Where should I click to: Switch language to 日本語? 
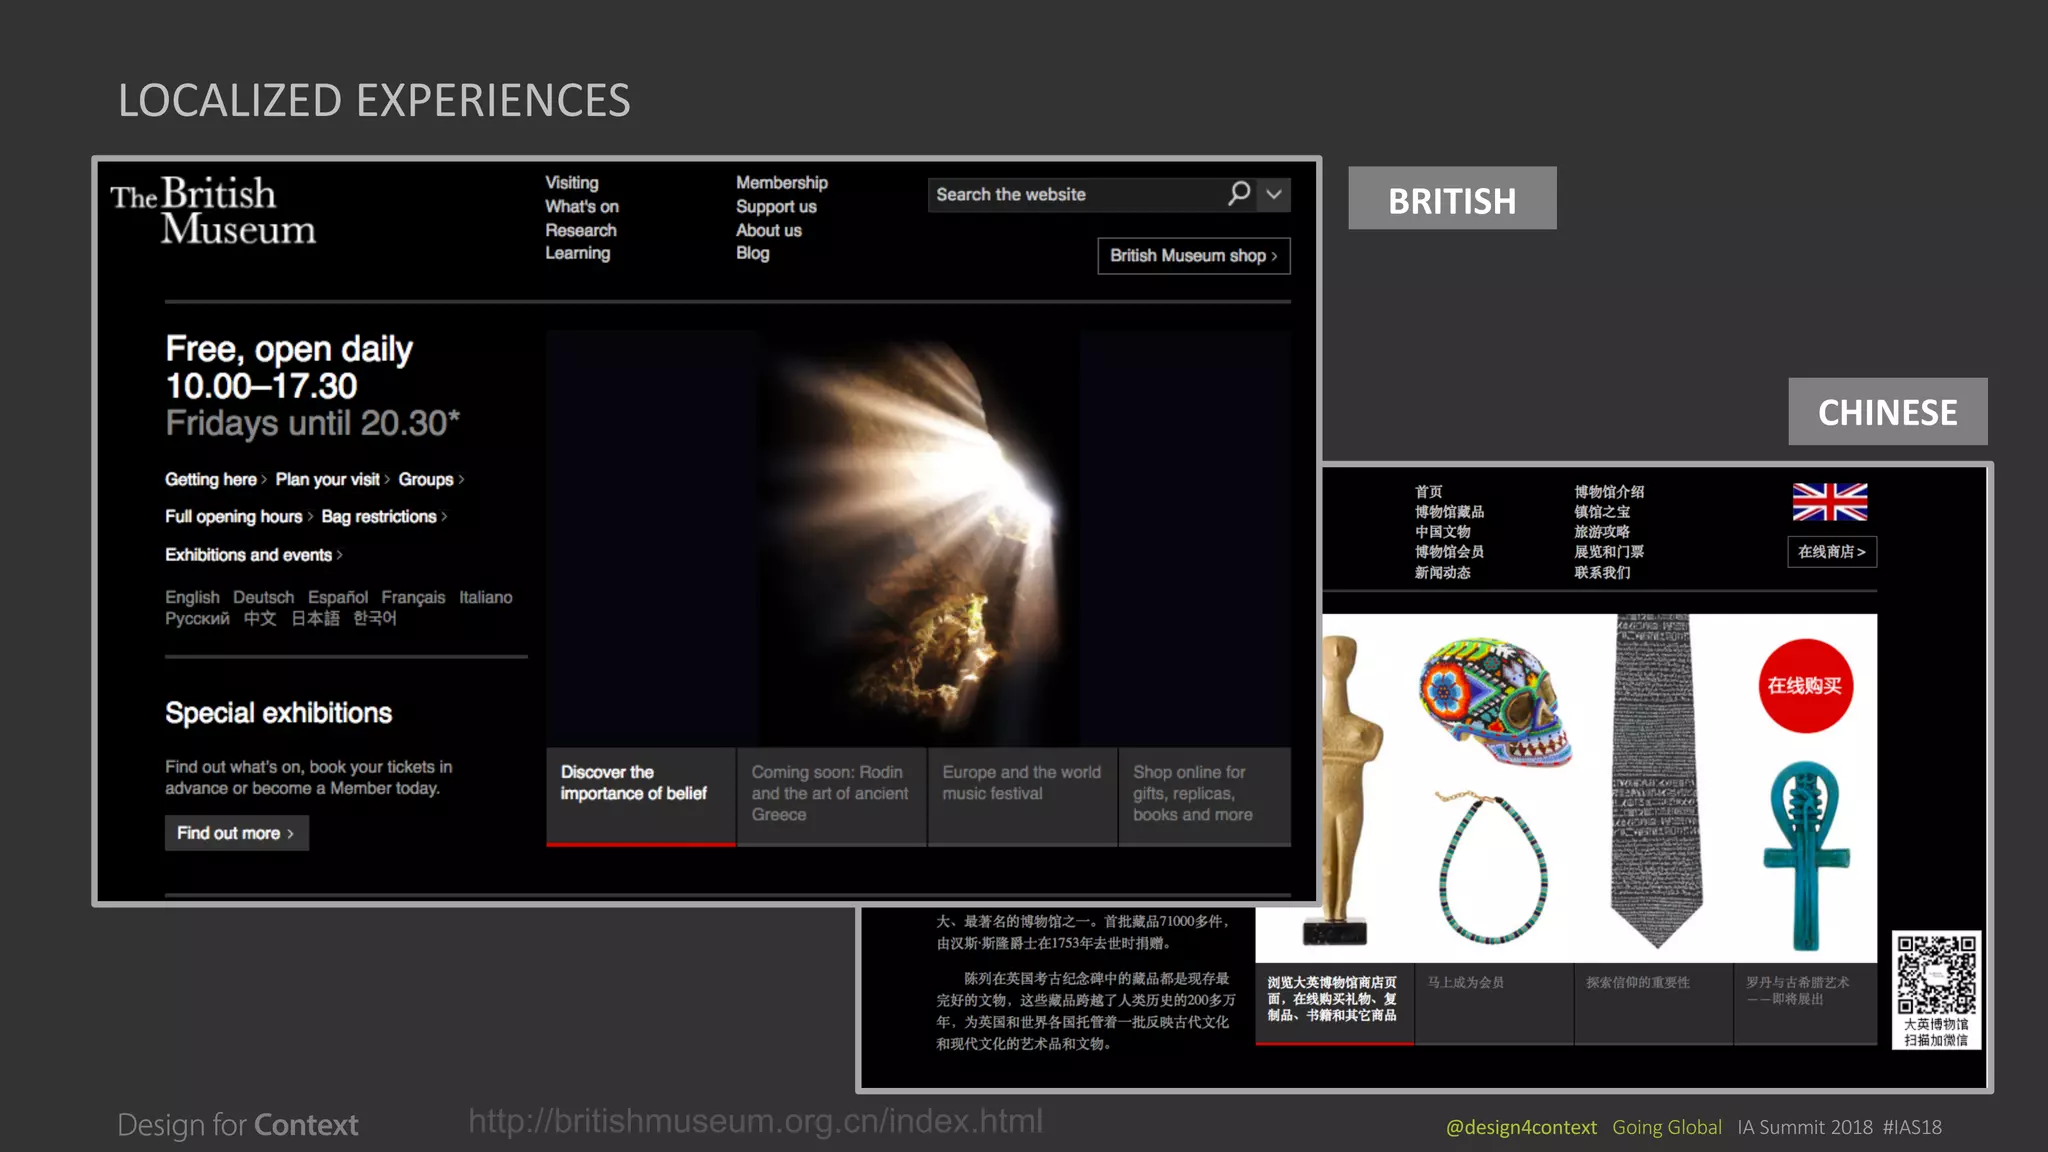click(315, 618)
